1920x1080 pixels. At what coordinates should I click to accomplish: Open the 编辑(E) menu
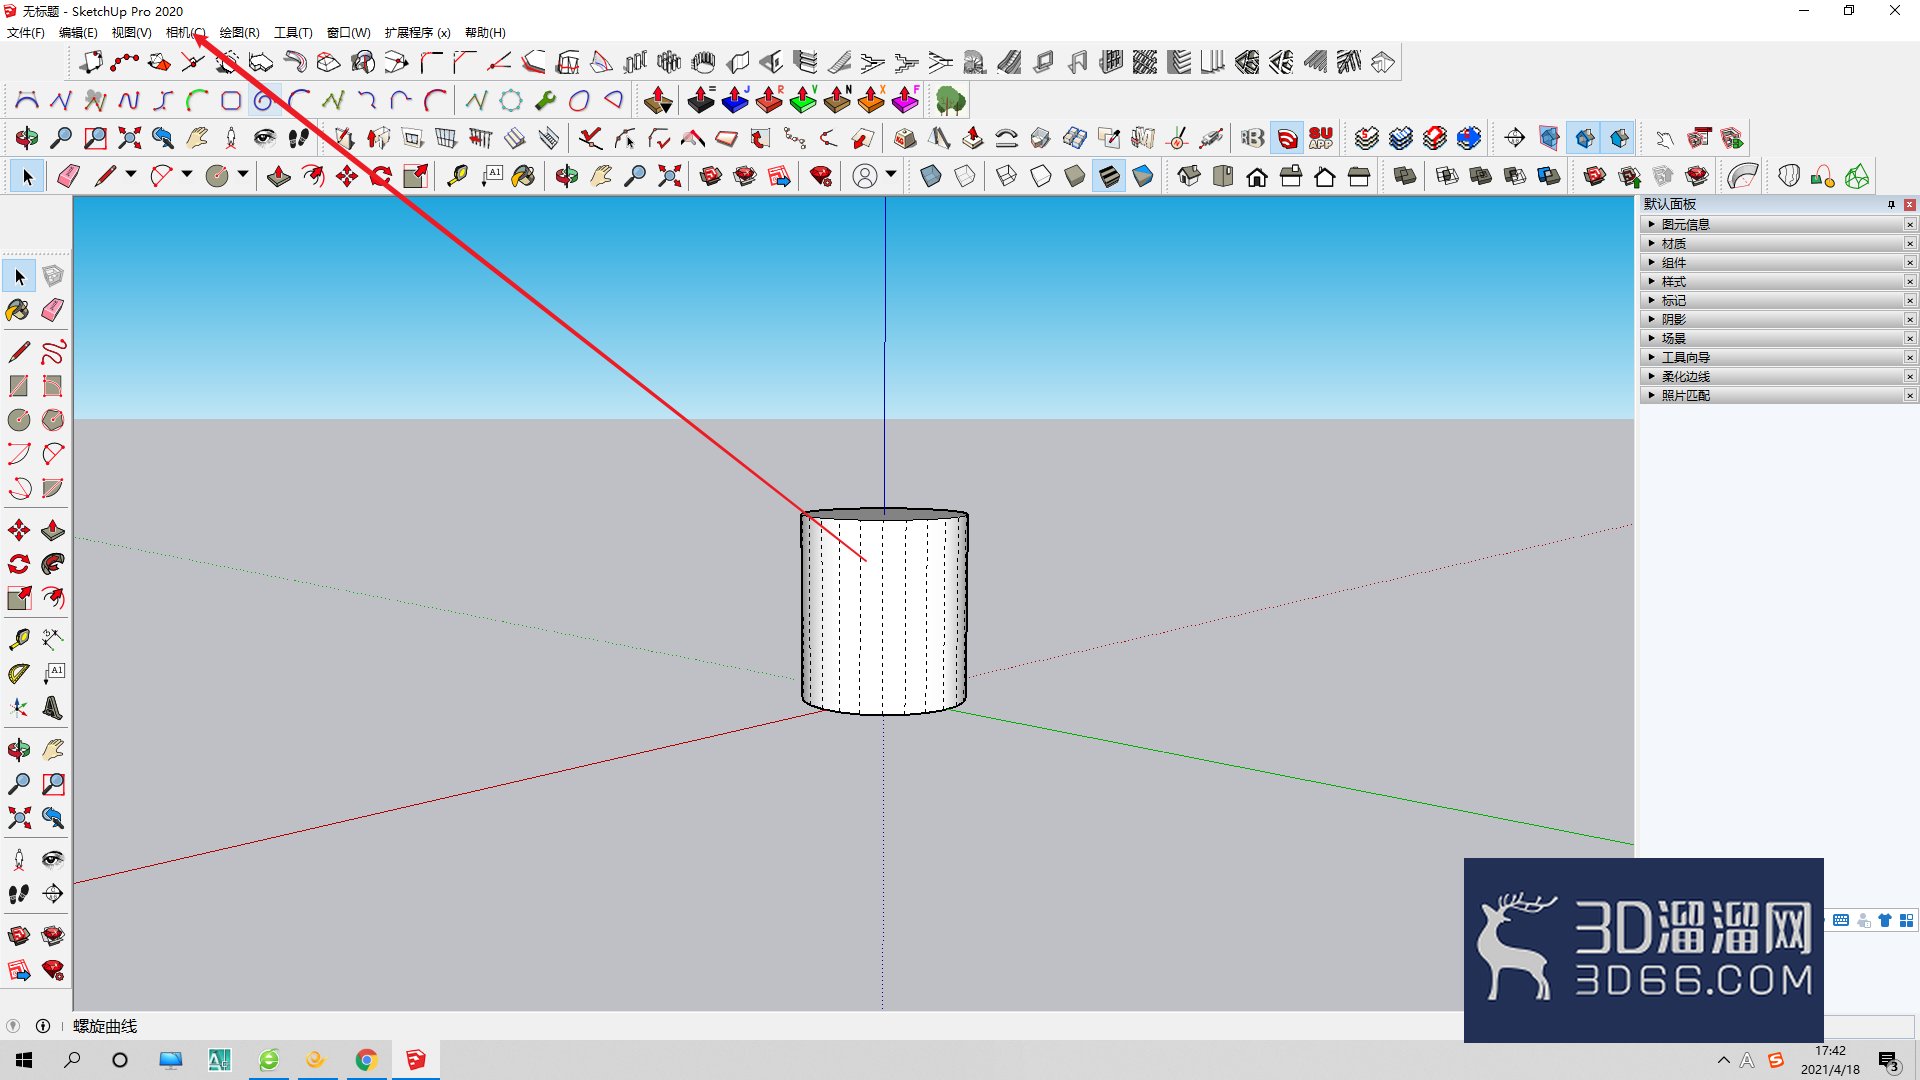tap(78, 33)
